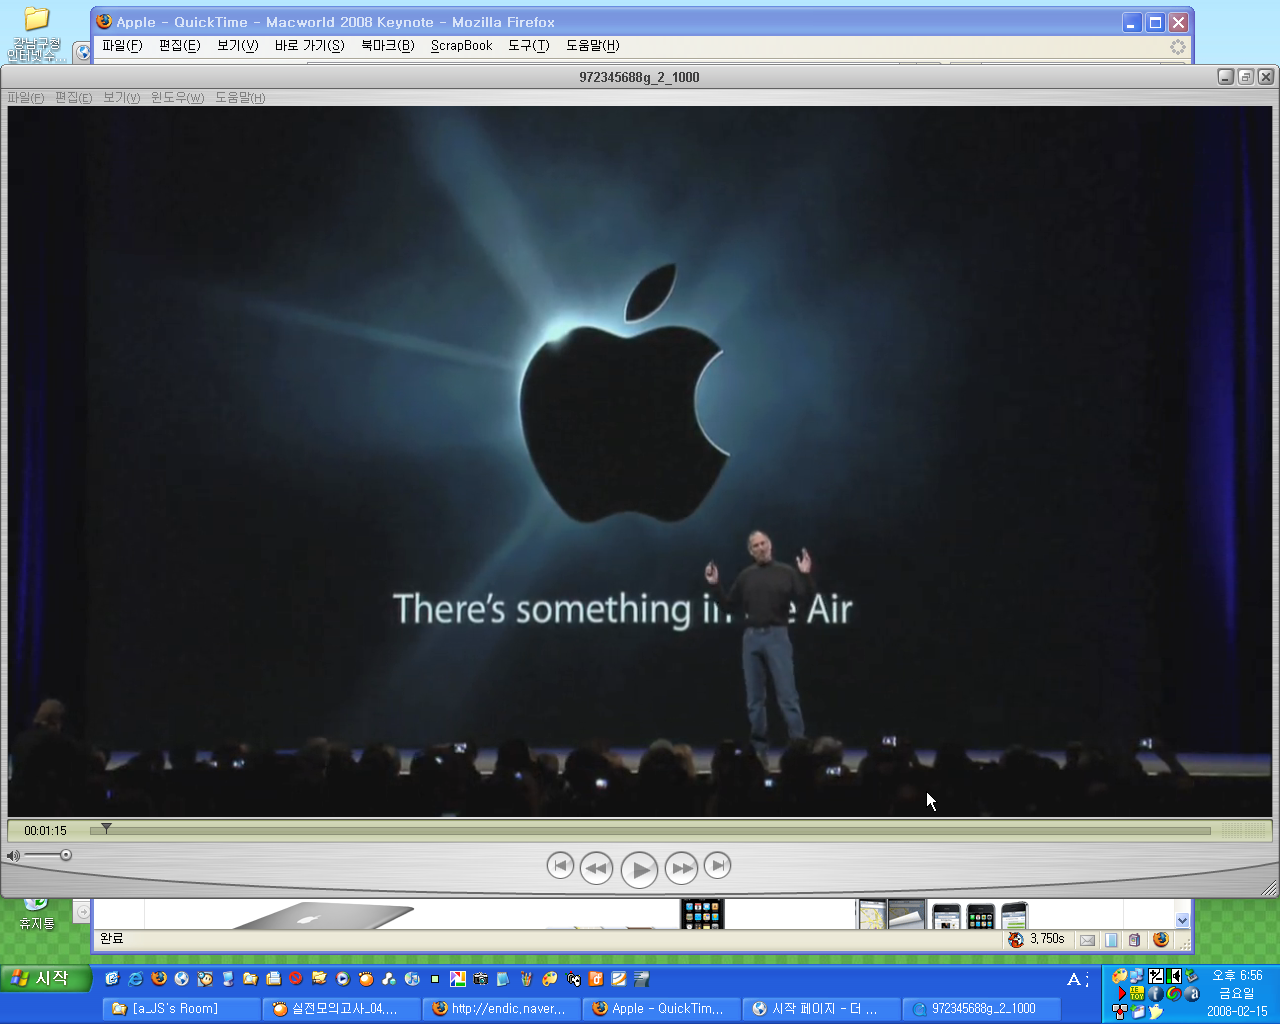Open Firefox's 도움말(H) menu

(x=592, y=46)
